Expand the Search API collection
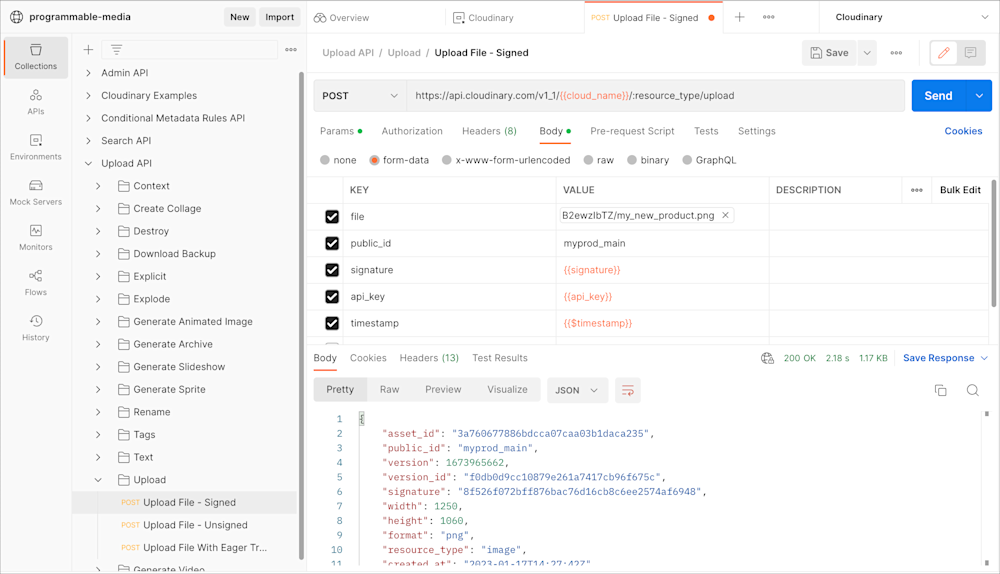Viewport: 1000px width, 574px height. point(88,141)
